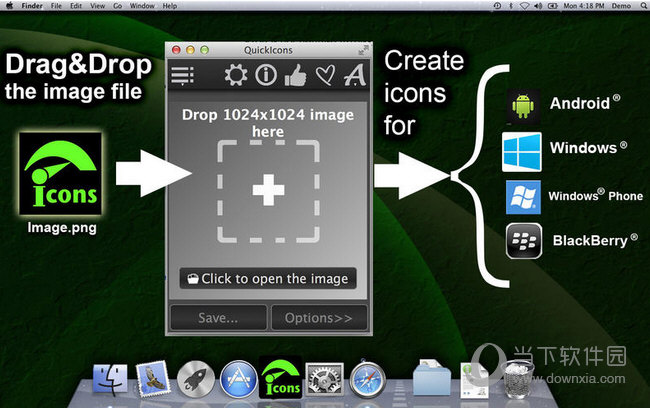Open App Store in the Dock
This screenshot has height=408, width=650.
pyautogui.click(x=239, y=379)
